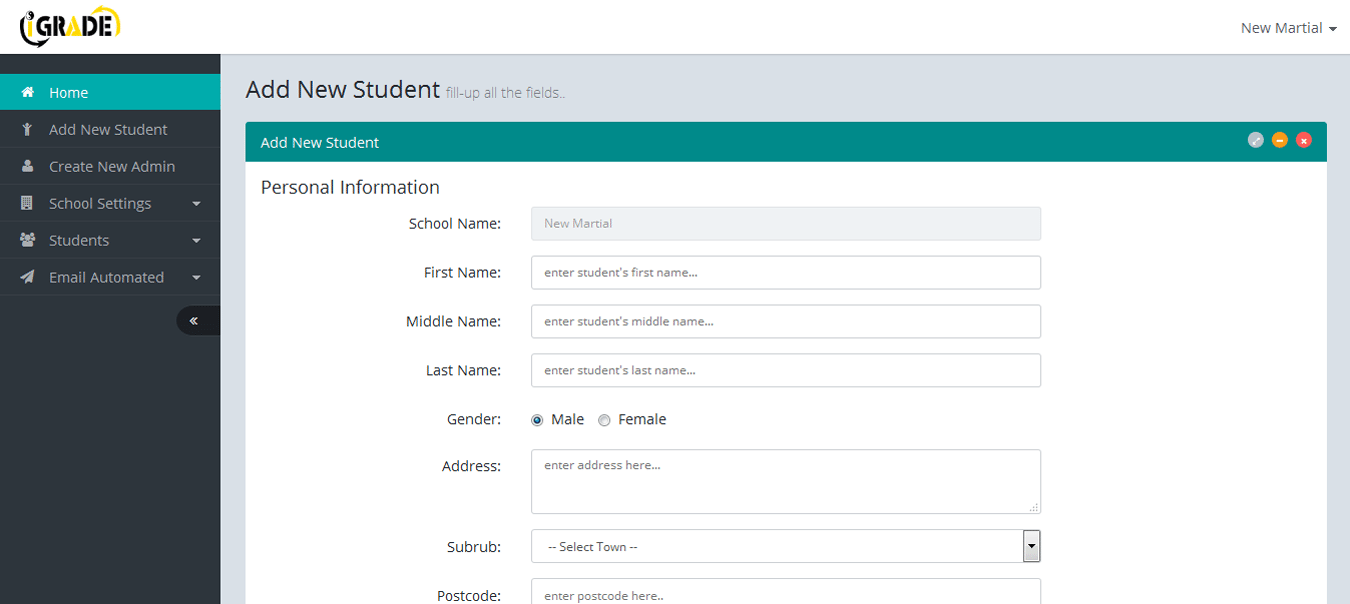The image size is (1350, 604).
Task: Expand the Students submenu arrow
Action: pyautogui.click(x=196, y=241)
